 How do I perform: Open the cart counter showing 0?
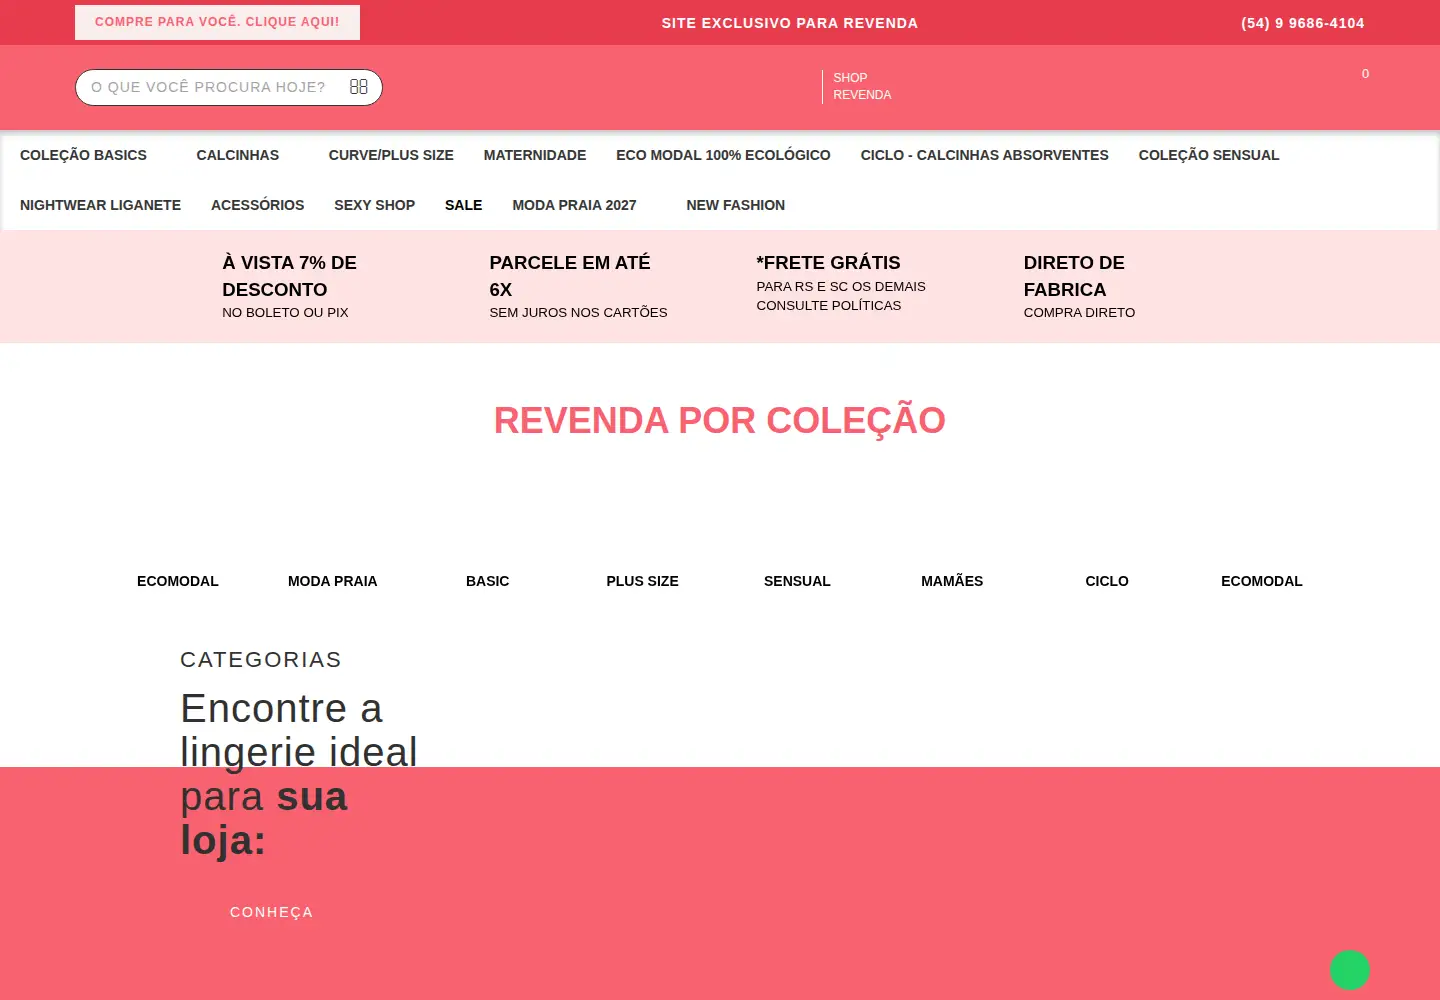1365,74
